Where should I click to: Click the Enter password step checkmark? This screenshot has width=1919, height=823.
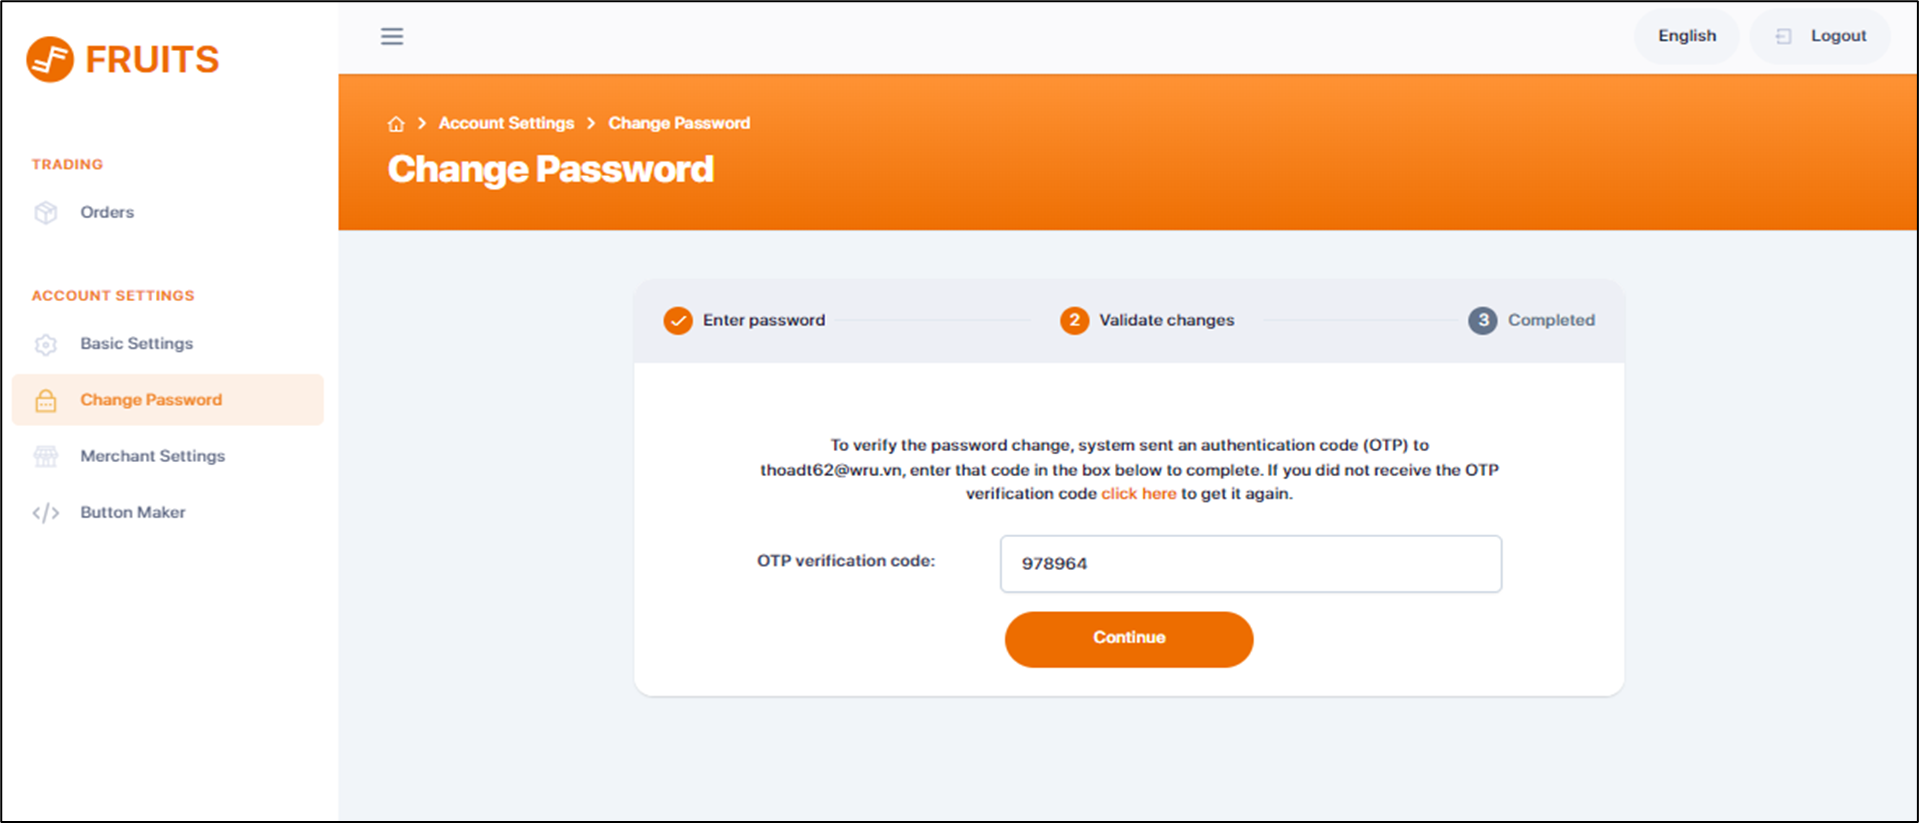click(x=678, y=321)
